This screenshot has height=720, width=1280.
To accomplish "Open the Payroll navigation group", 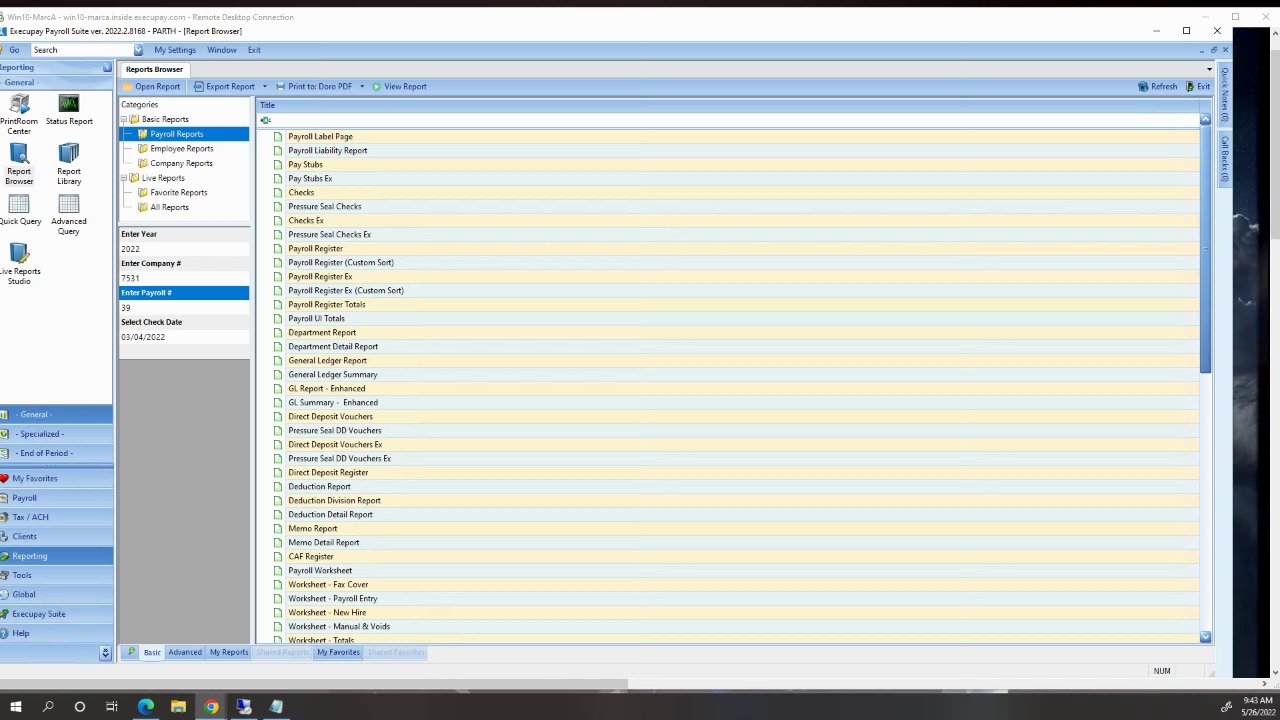I will click(x=56, y=498).
